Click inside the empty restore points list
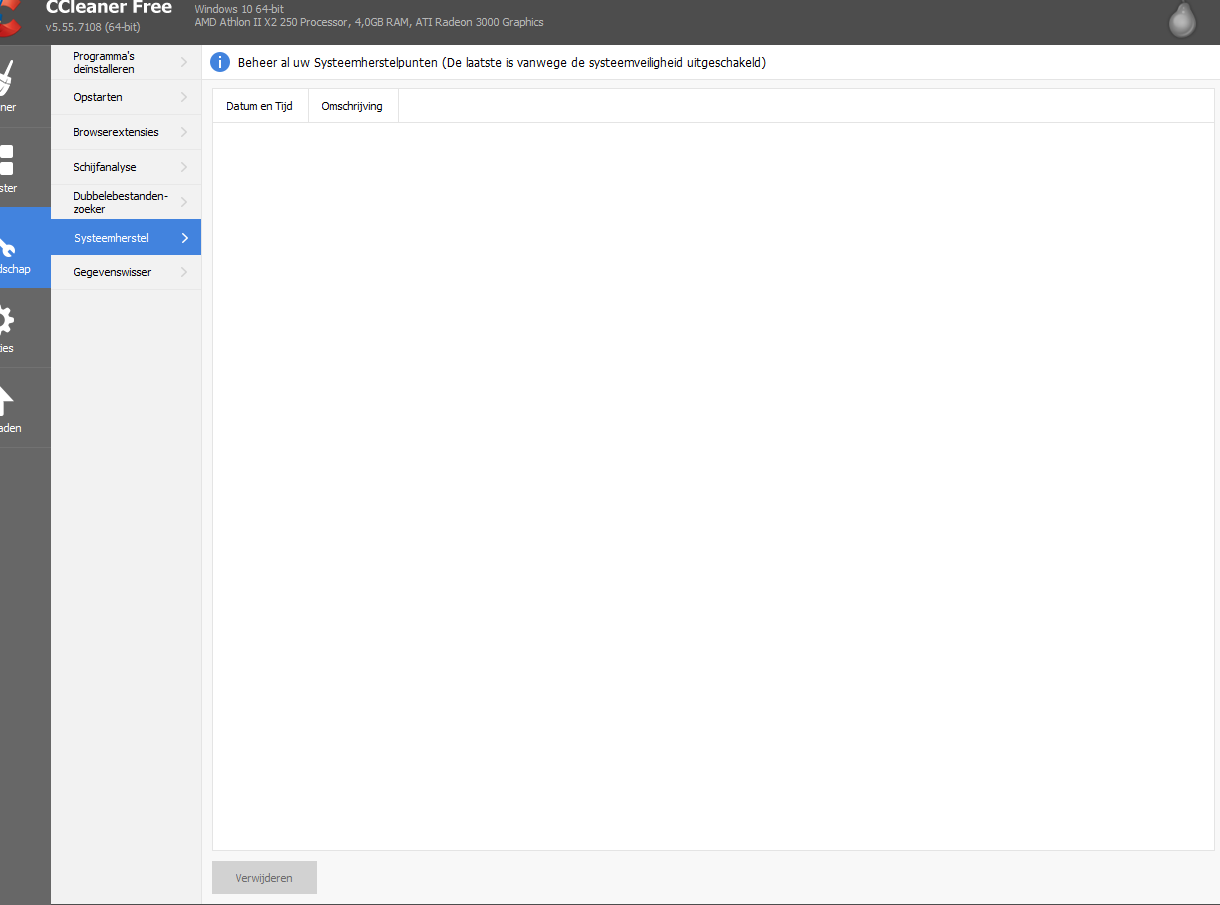The width and height of the screenshot is (1220, 905). [713, 486]
